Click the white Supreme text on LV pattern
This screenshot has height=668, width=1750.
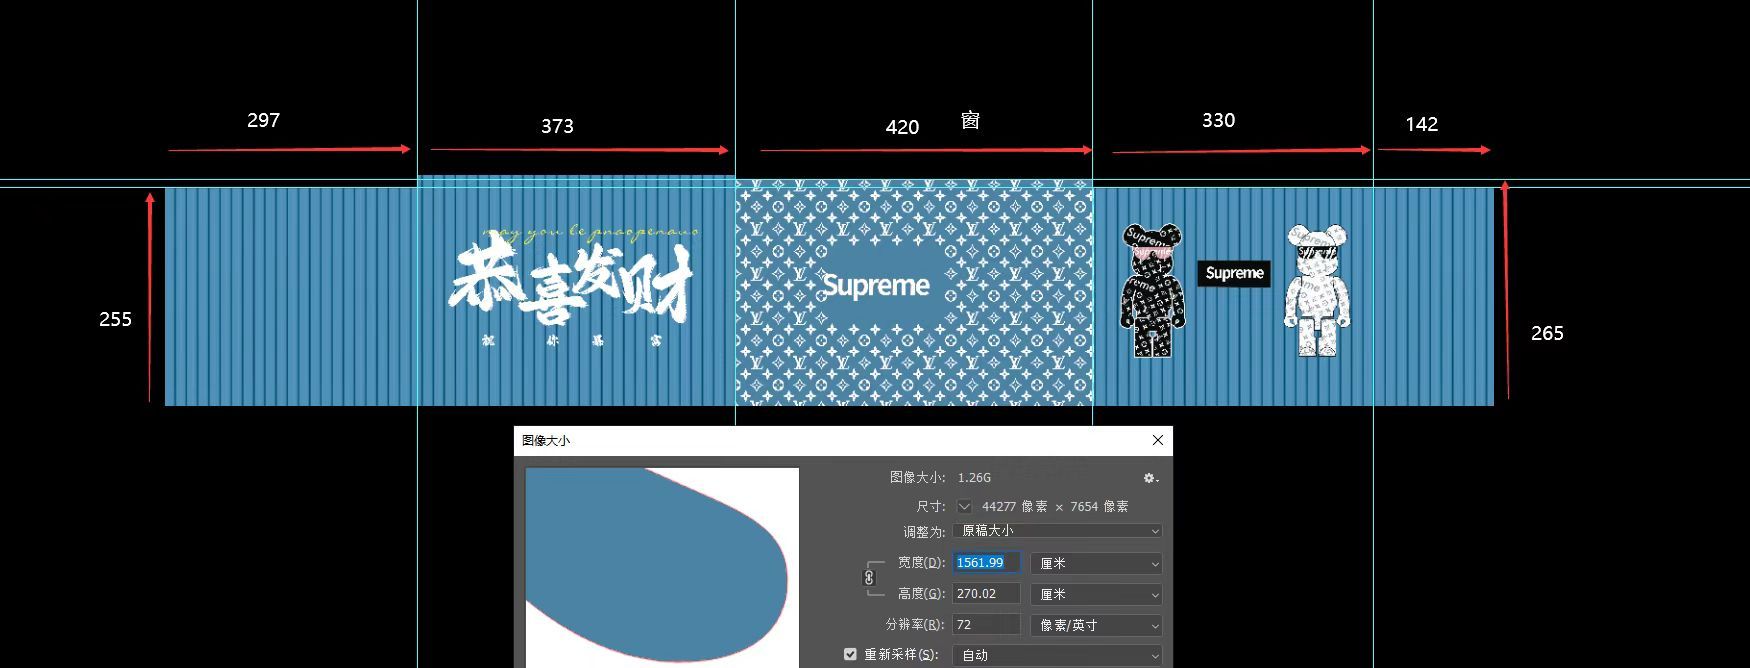[x=876, y=286]
